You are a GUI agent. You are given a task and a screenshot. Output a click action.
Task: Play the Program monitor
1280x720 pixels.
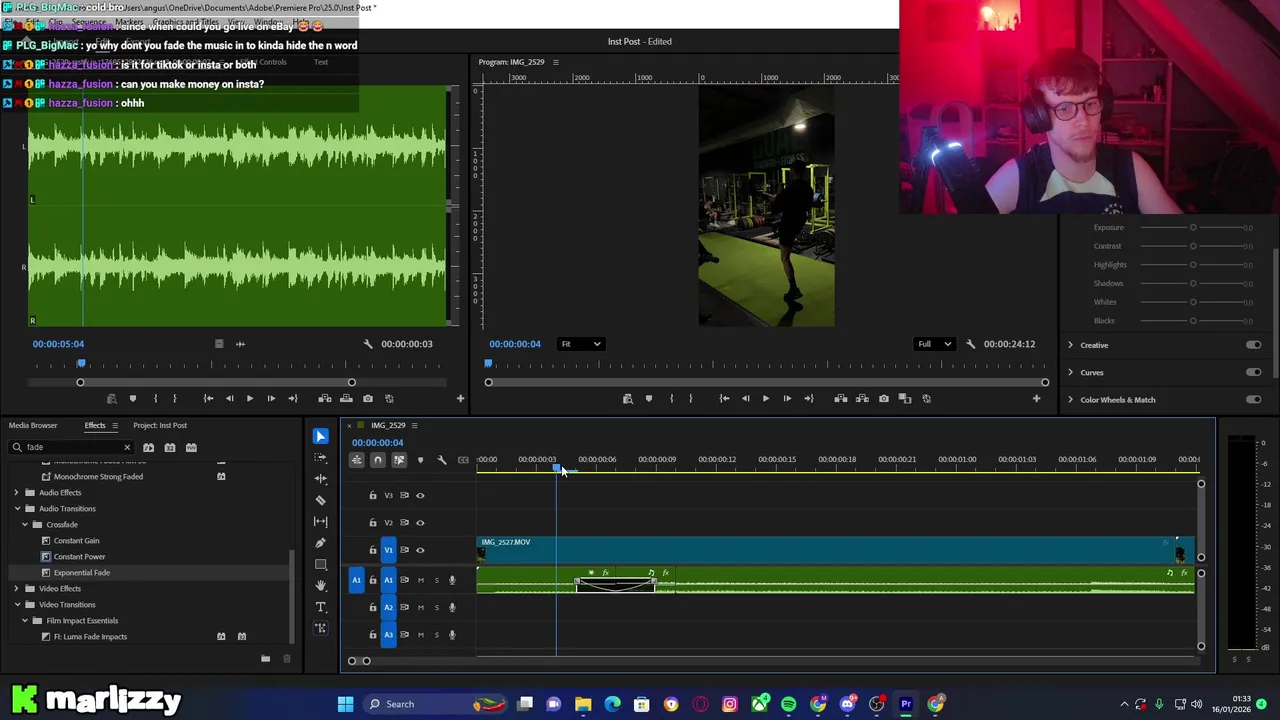tap(766, 398)
